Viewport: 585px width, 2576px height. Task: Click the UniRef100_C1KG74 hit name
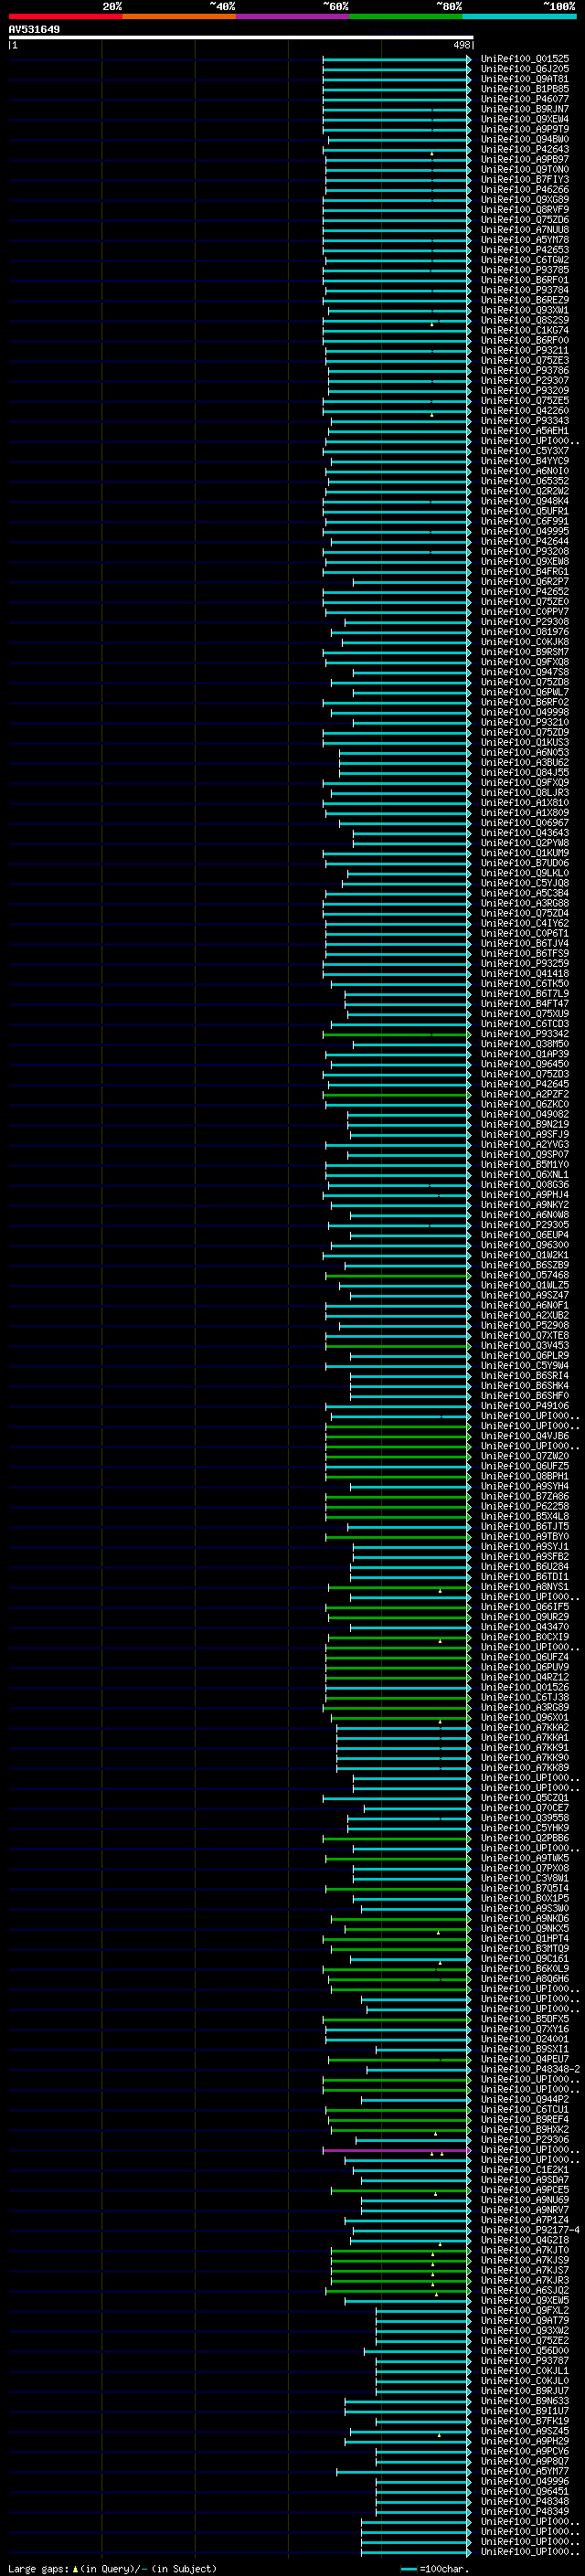pyautogui.click(x=525, y=330)
